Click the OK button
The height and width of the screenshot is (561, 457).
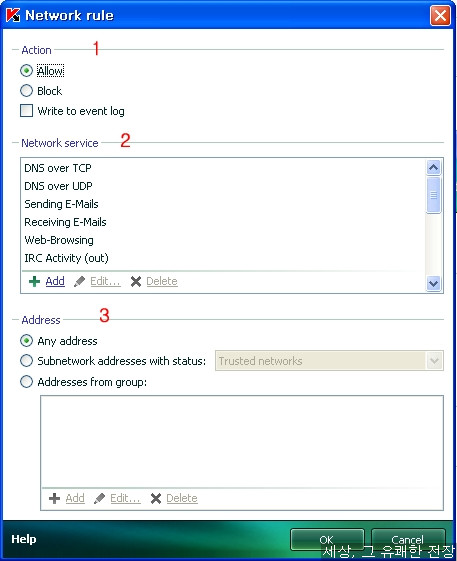327,540
